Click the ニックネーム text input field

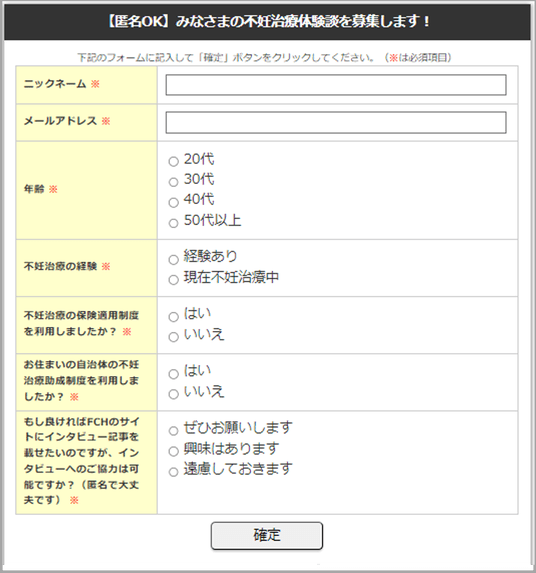(x=336, y=85)
